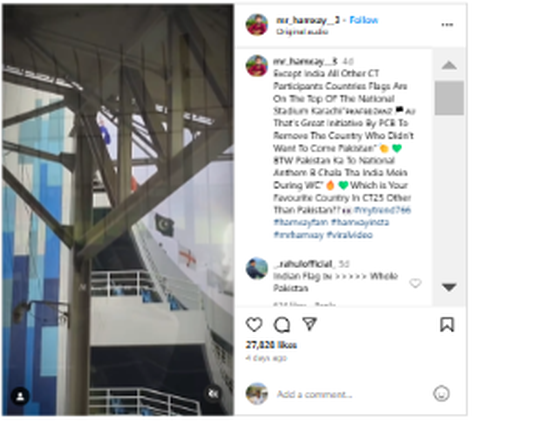The height and width of the screenshot is (436, 550).
Task: Open the poster's profile picture in header
Action: coord(257,25)
